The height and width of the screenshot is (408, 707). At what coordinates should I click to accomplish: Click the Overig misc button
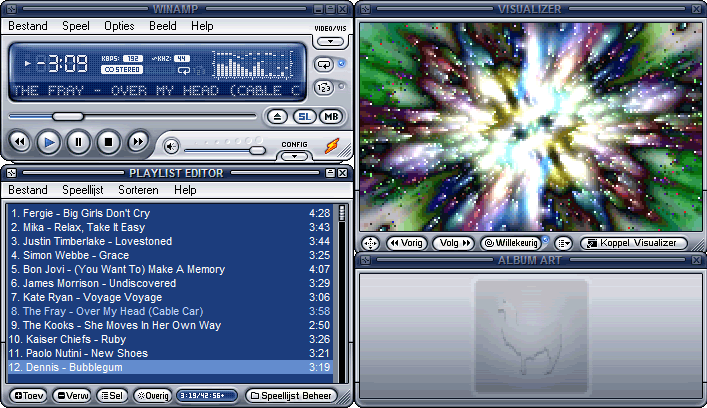click(x=153, y=396)
